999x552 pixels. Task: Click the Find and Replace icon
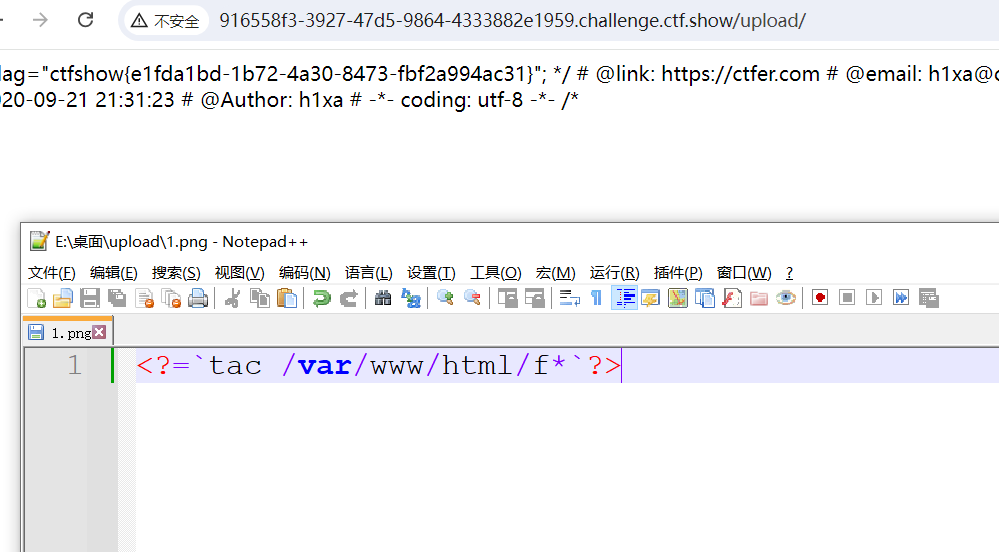point(411,298)
